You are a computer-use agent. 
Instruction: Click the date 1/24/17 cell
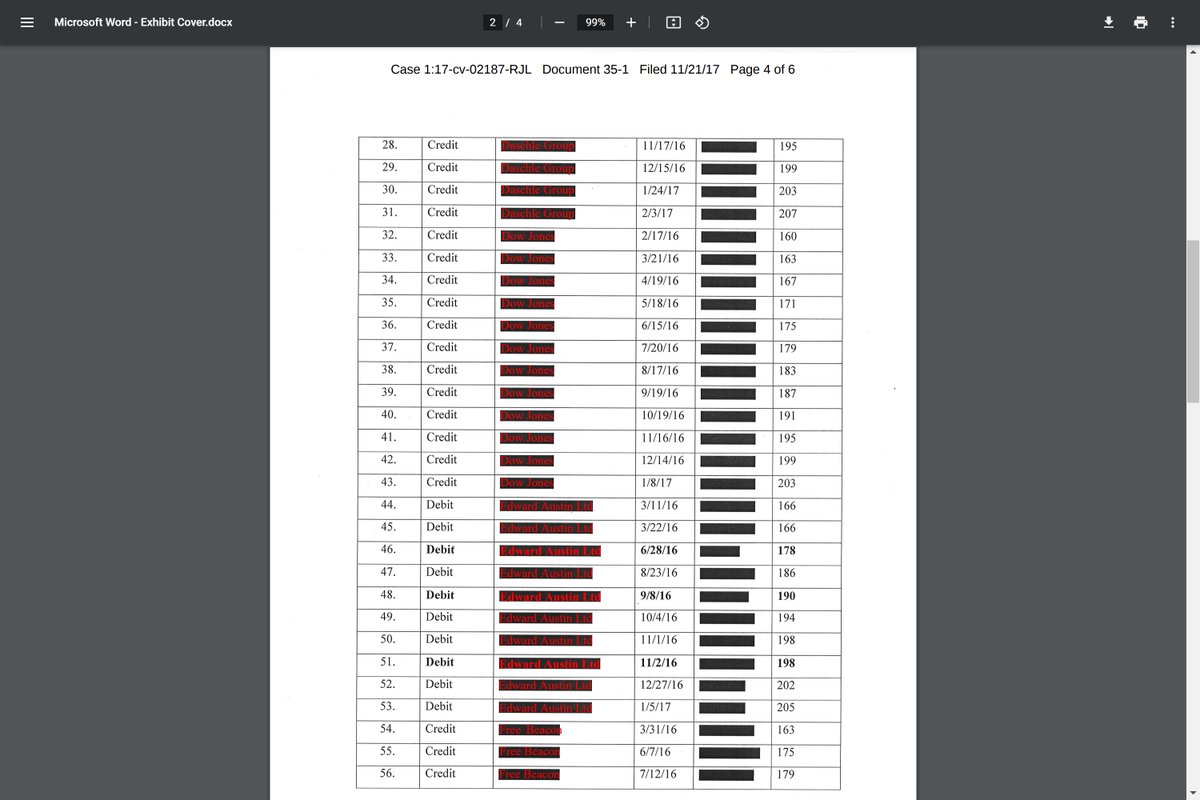coord(660,190)
